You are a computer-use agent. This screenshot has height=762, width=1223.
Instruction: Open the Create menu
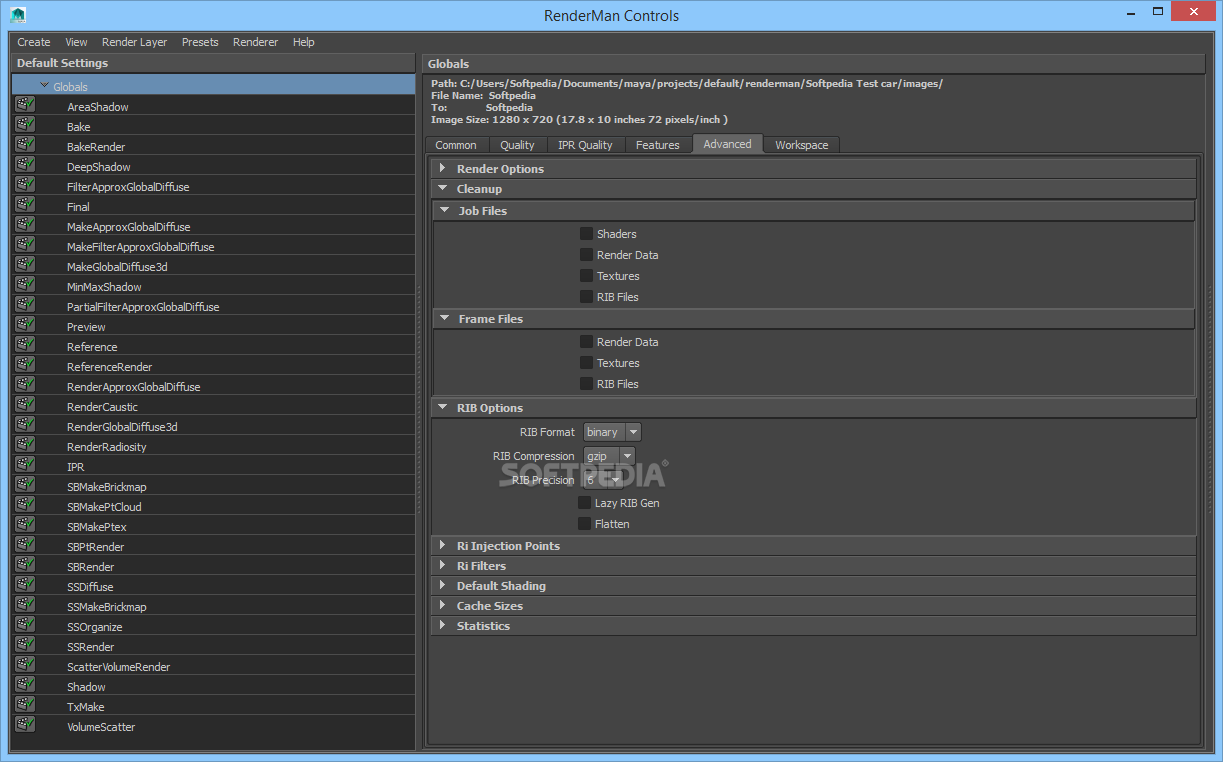[x=34, y=42]
